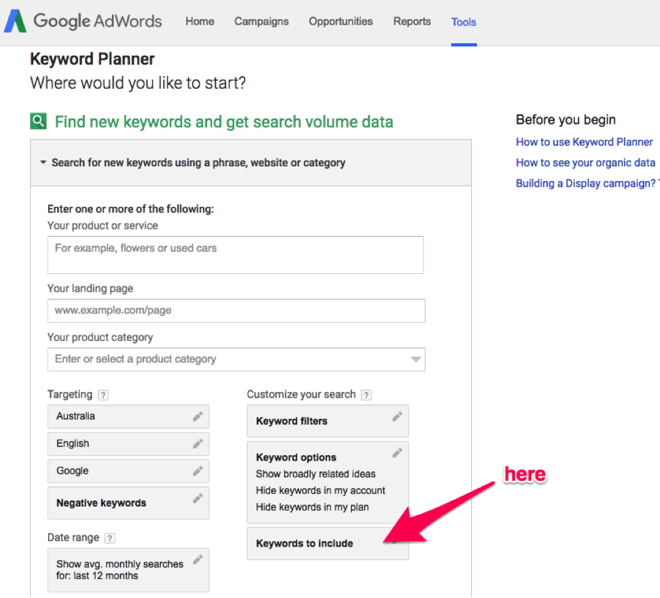660x598 pixels.
Task: Open product category dropdown arrow
Action: (416, 359)
